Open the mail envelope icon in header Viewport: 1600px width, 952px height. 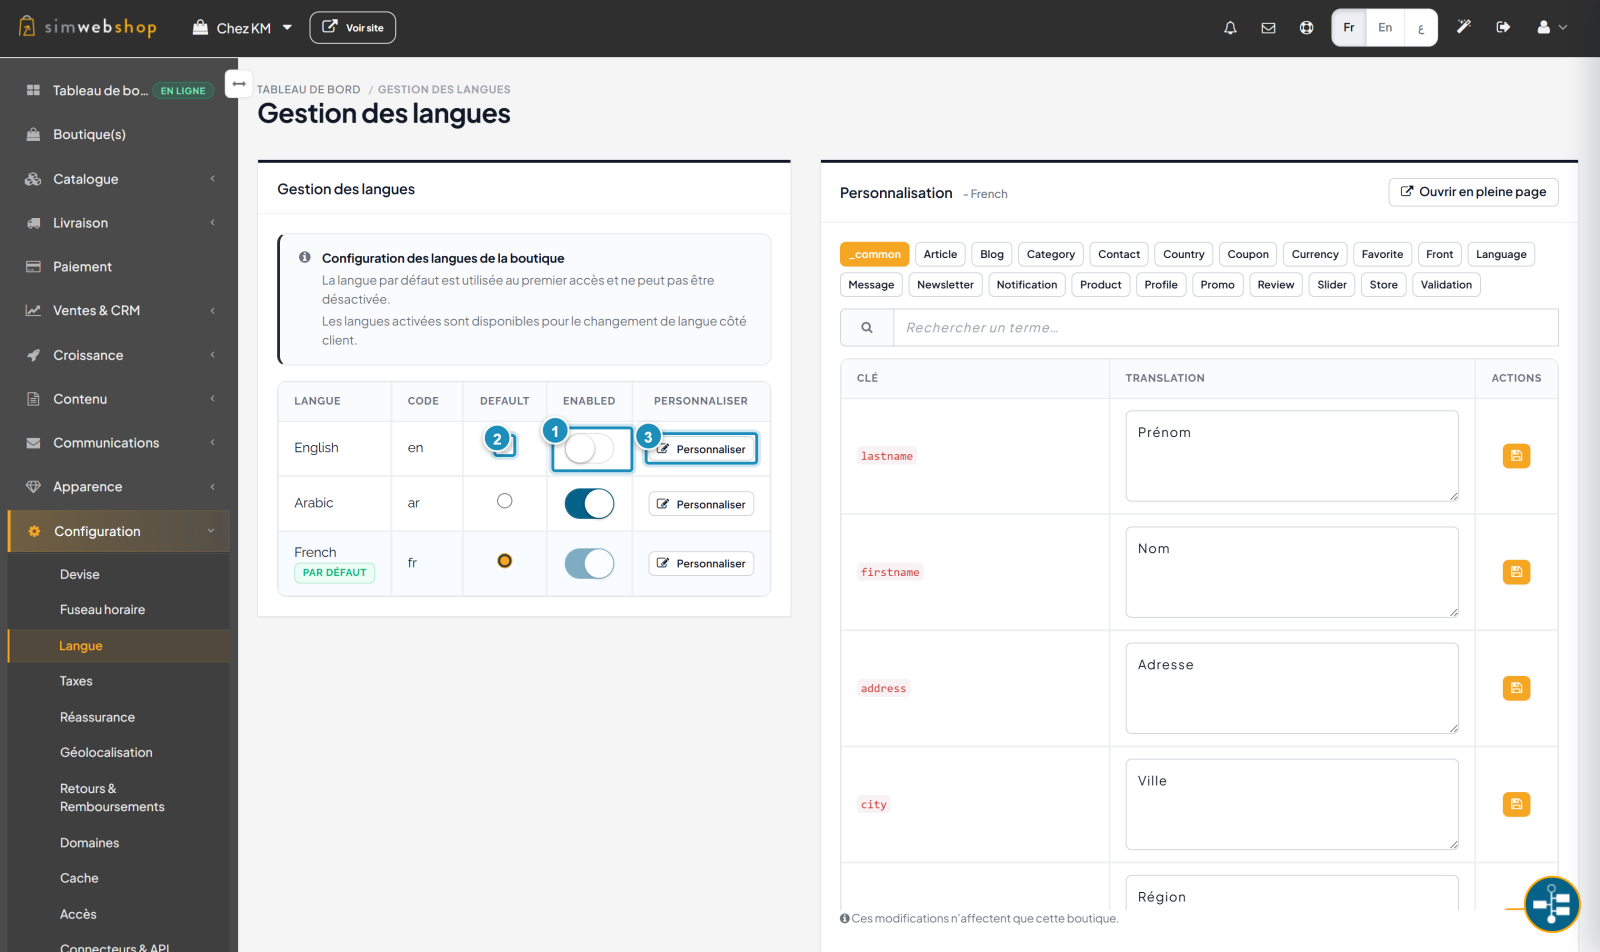point(1268,28)
